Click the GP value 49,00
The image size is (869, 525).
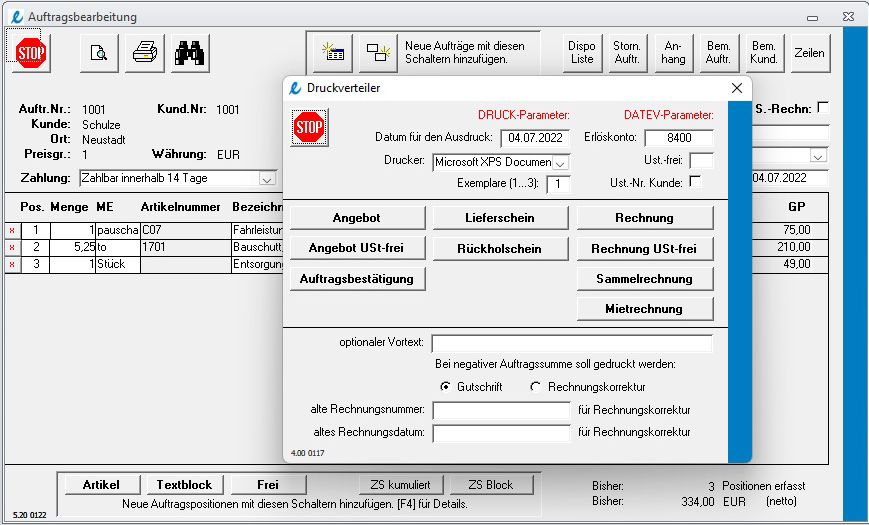pyautogui.click(x=794, y=264)
